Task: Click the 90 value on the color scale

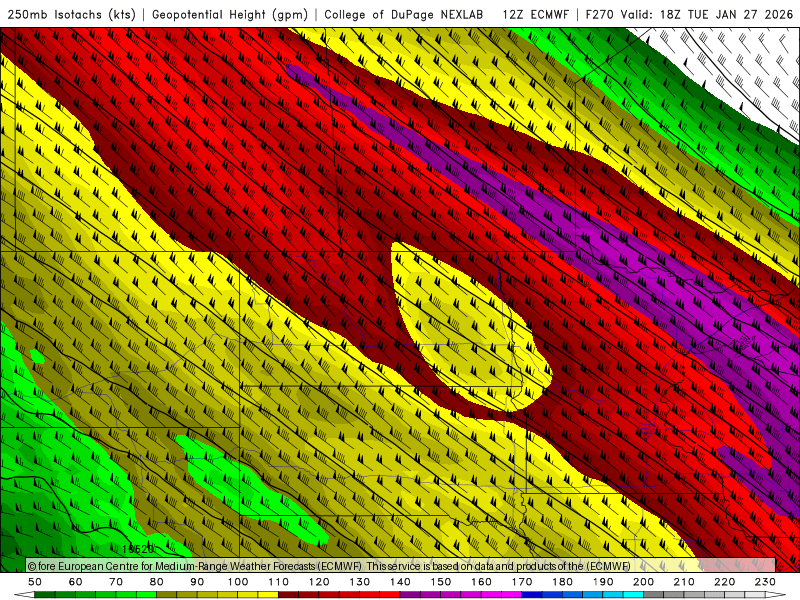Action: pyautogui.click(x=197, y=582)
